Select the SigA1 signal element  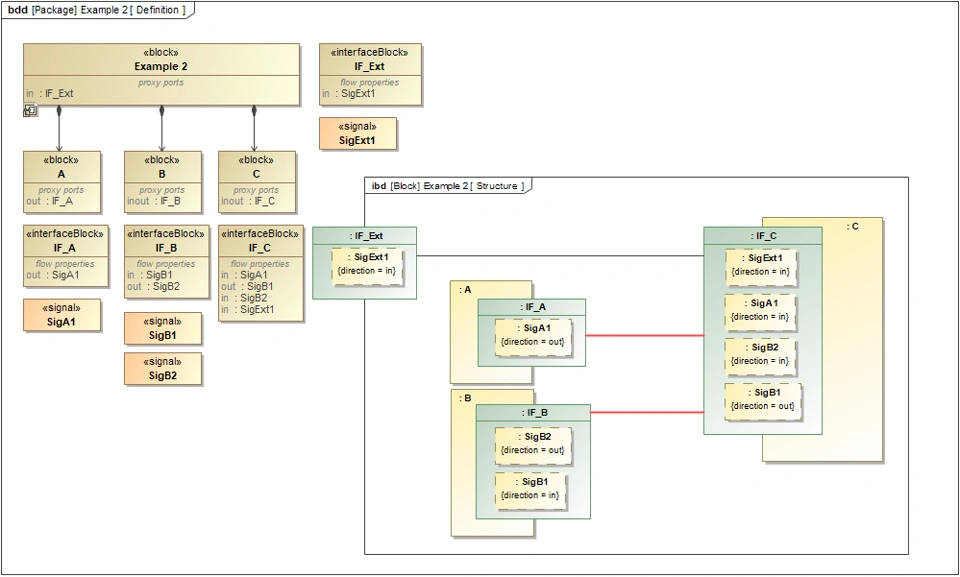coord(62,315)
